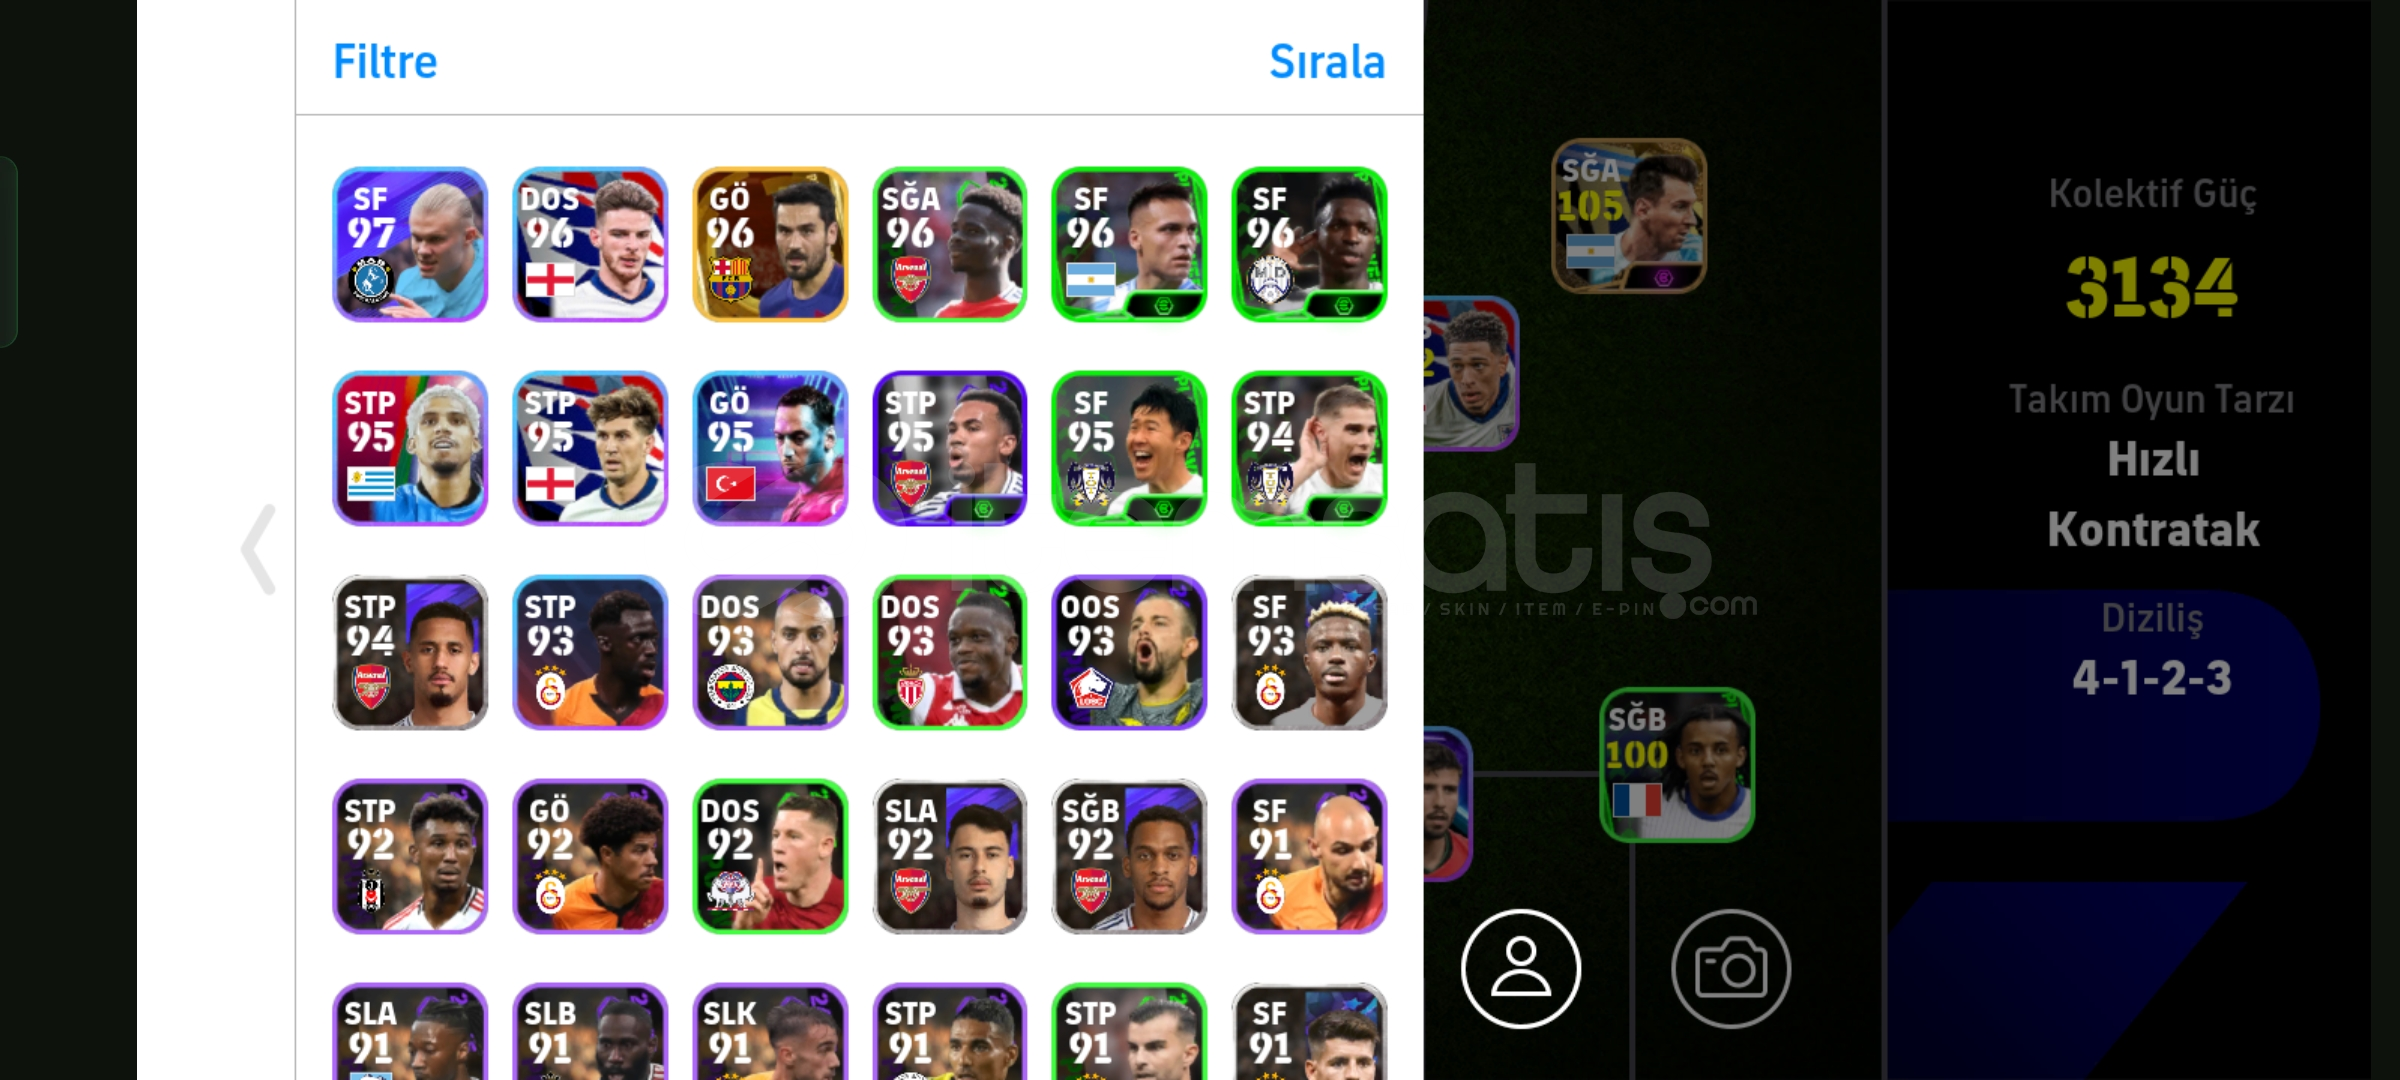Image resolution: width=2400 pixels, height=1080 pixels.
Task: Tap the SĞB 100 France pitch card
Action: point(1677,765)
